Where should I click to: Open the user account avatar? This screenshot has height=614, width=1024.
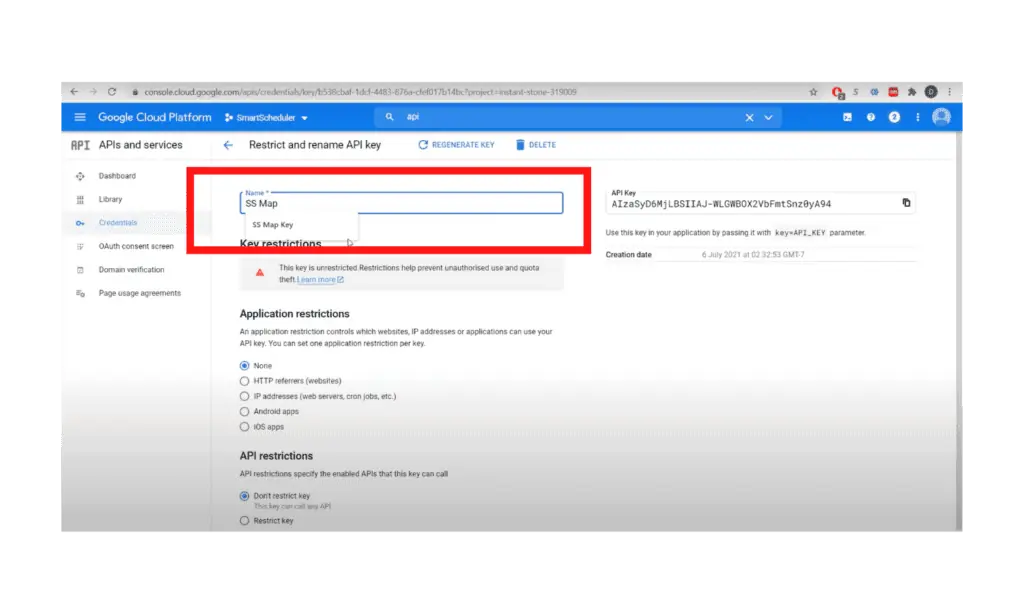(941, 118)
